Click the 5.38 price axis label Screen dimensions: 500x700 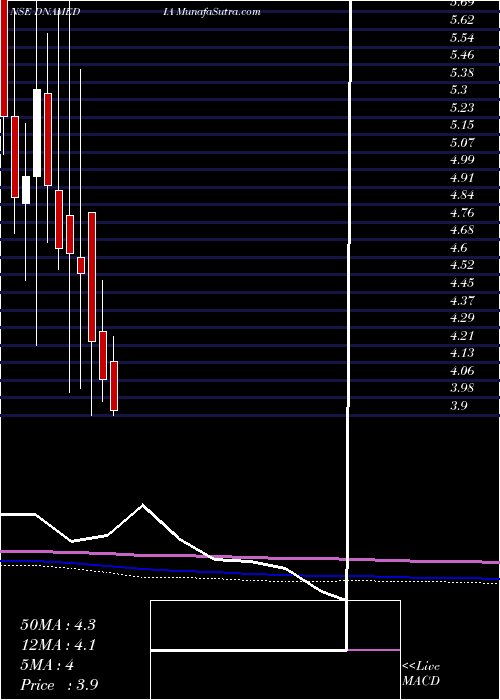point(462,72)
